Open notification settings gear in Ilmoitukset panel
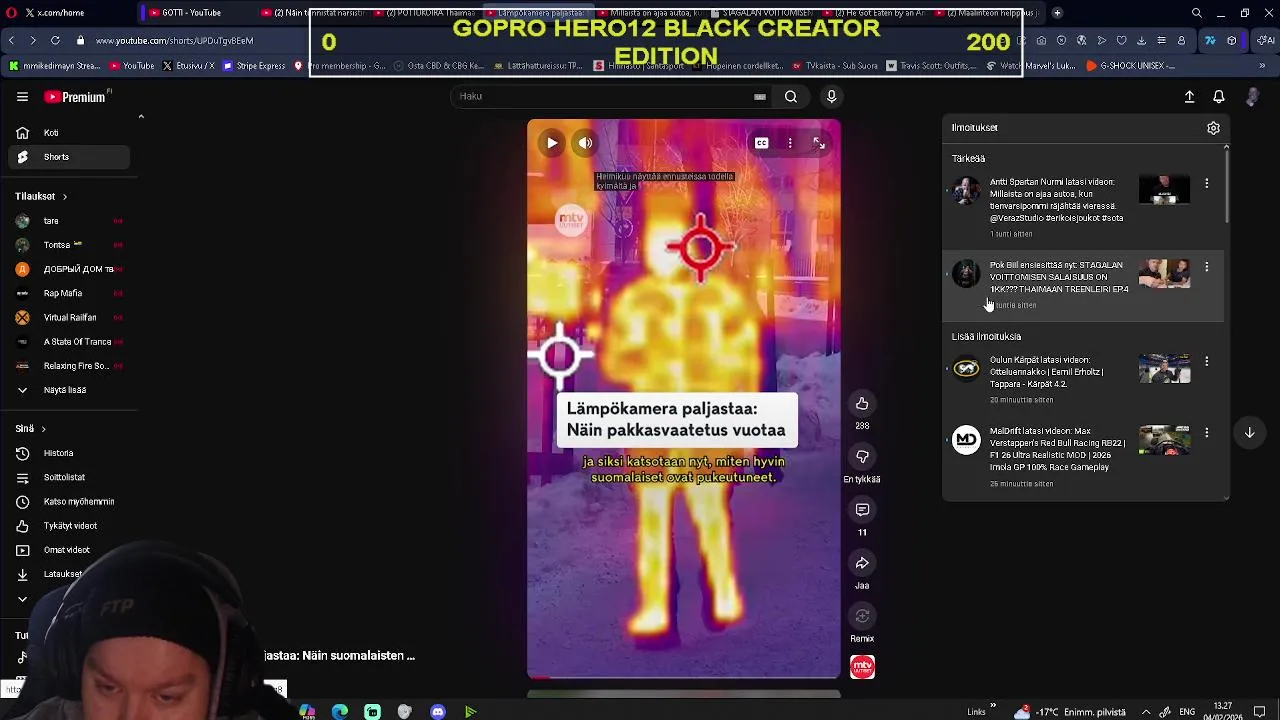1280x720 pixels. coord(1213,128)
